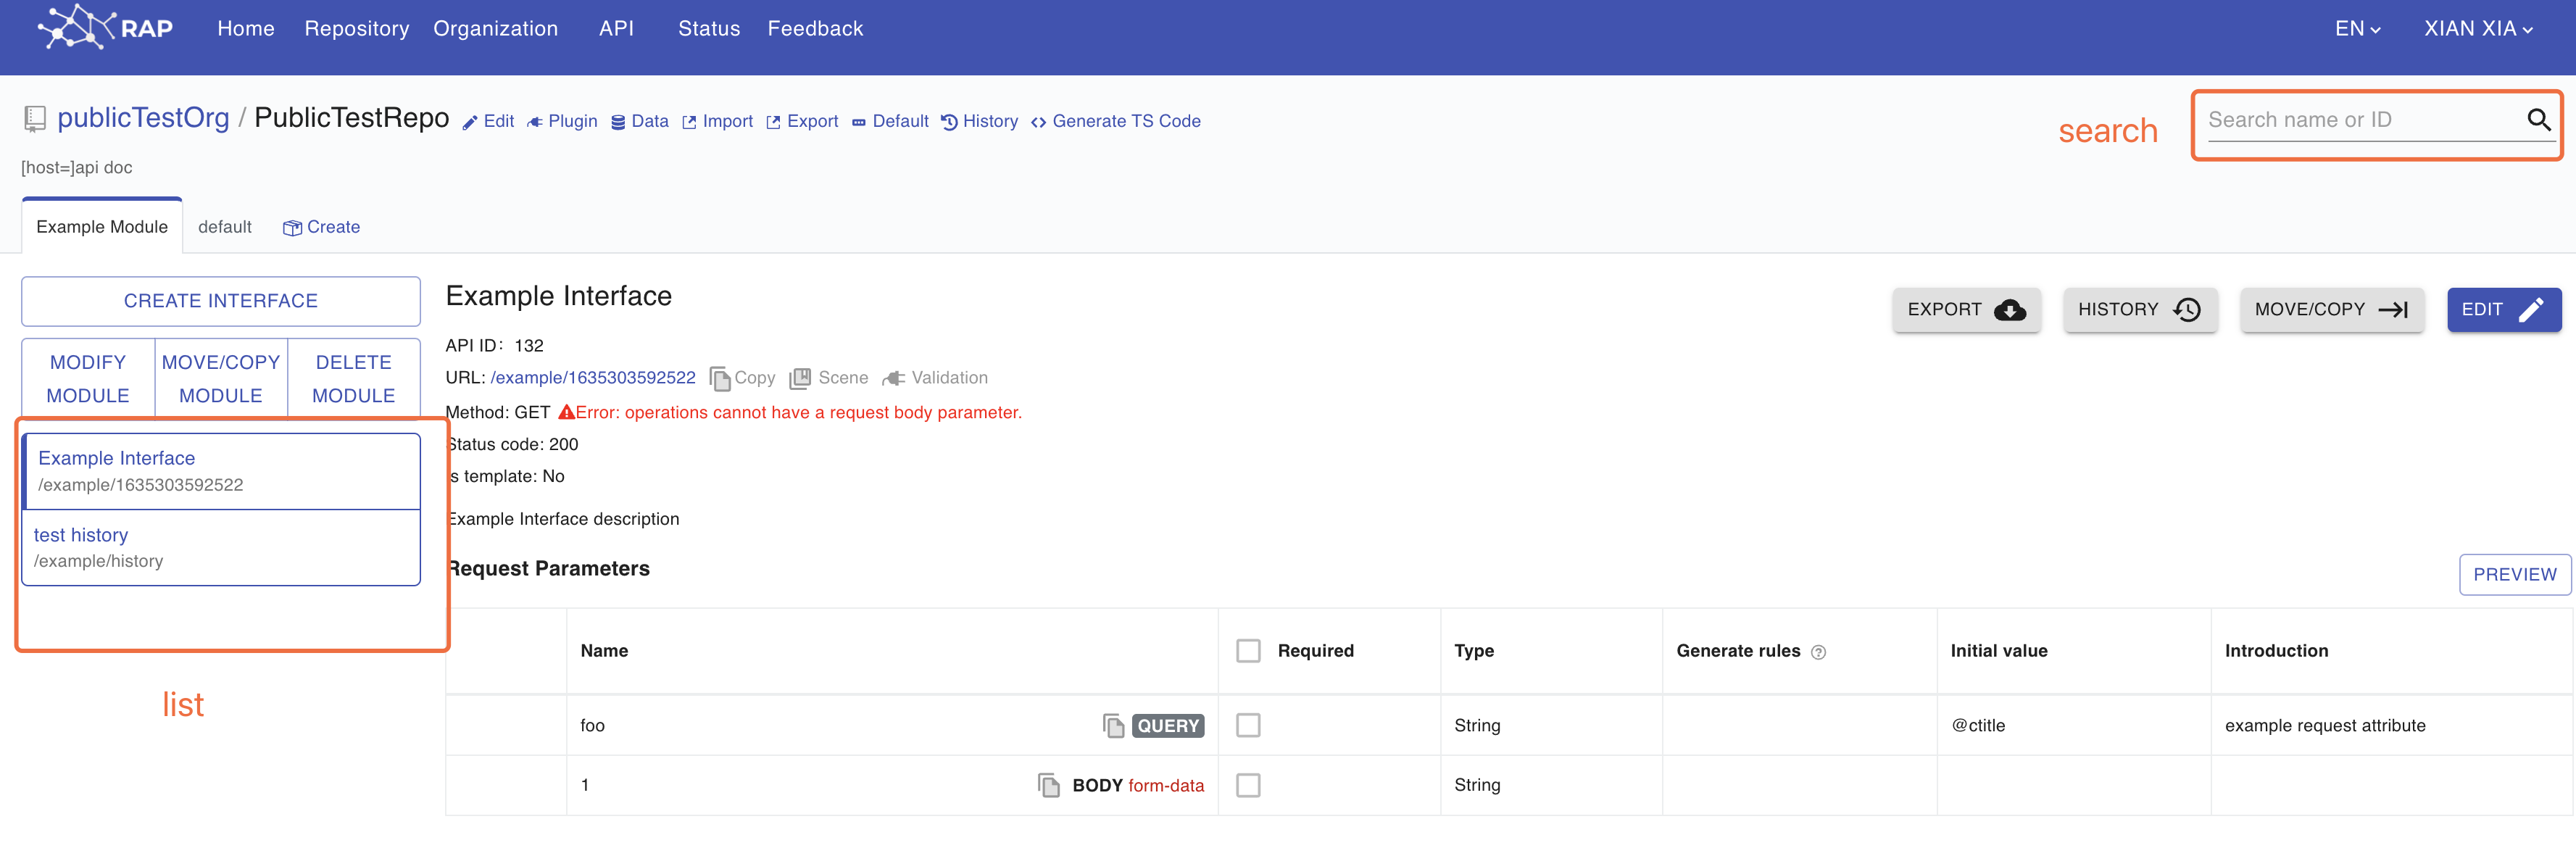The image size is (2576, 848).
Task: Select test history in the interface list
Action: 221,548
